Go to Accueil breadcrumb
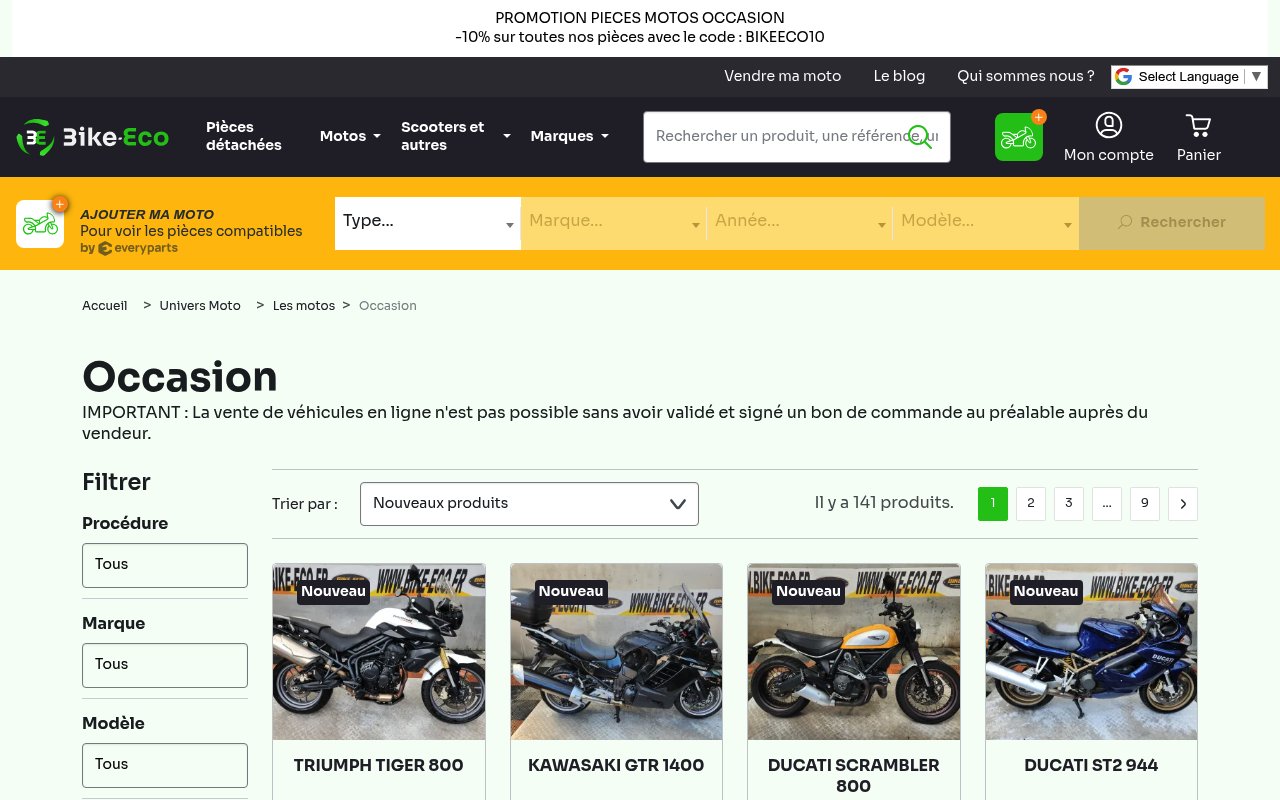The image size is (1280, 800). coord(105,306)
